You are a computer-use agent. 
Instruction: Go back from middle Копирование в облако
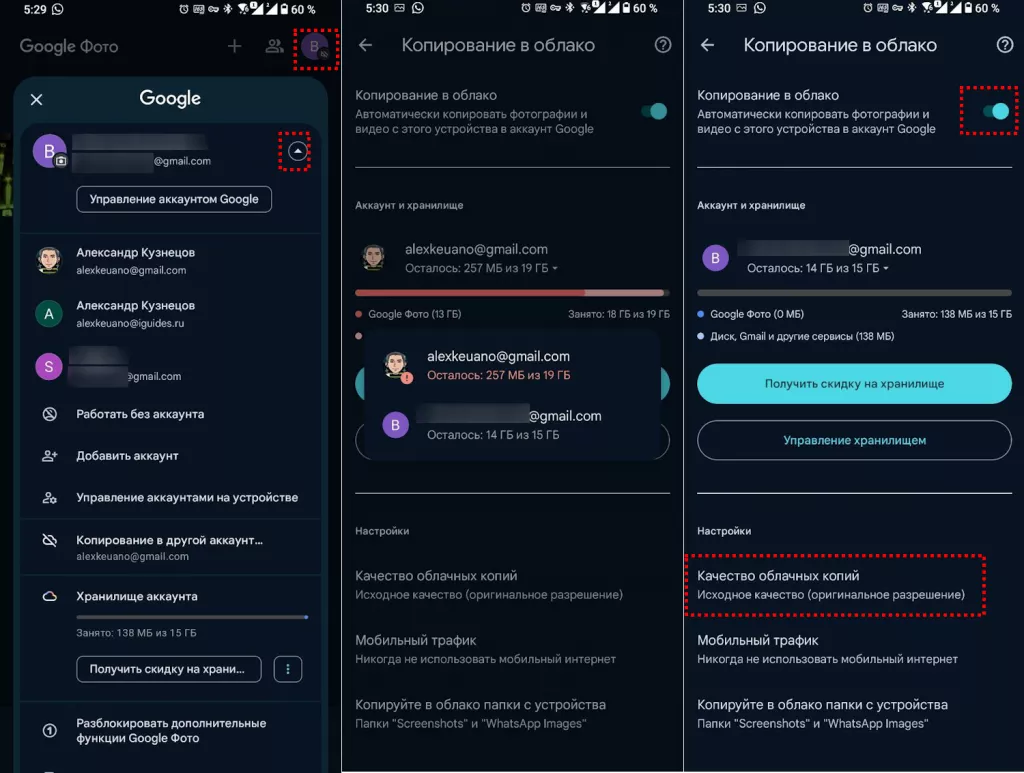point(366,45)
